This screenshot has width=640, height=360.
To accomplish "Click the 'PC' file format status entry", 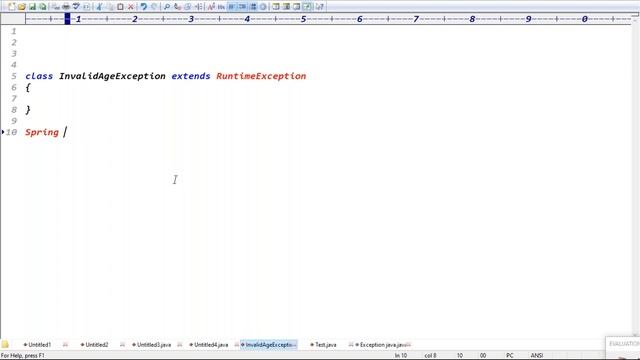I will [x=510, y=356].
